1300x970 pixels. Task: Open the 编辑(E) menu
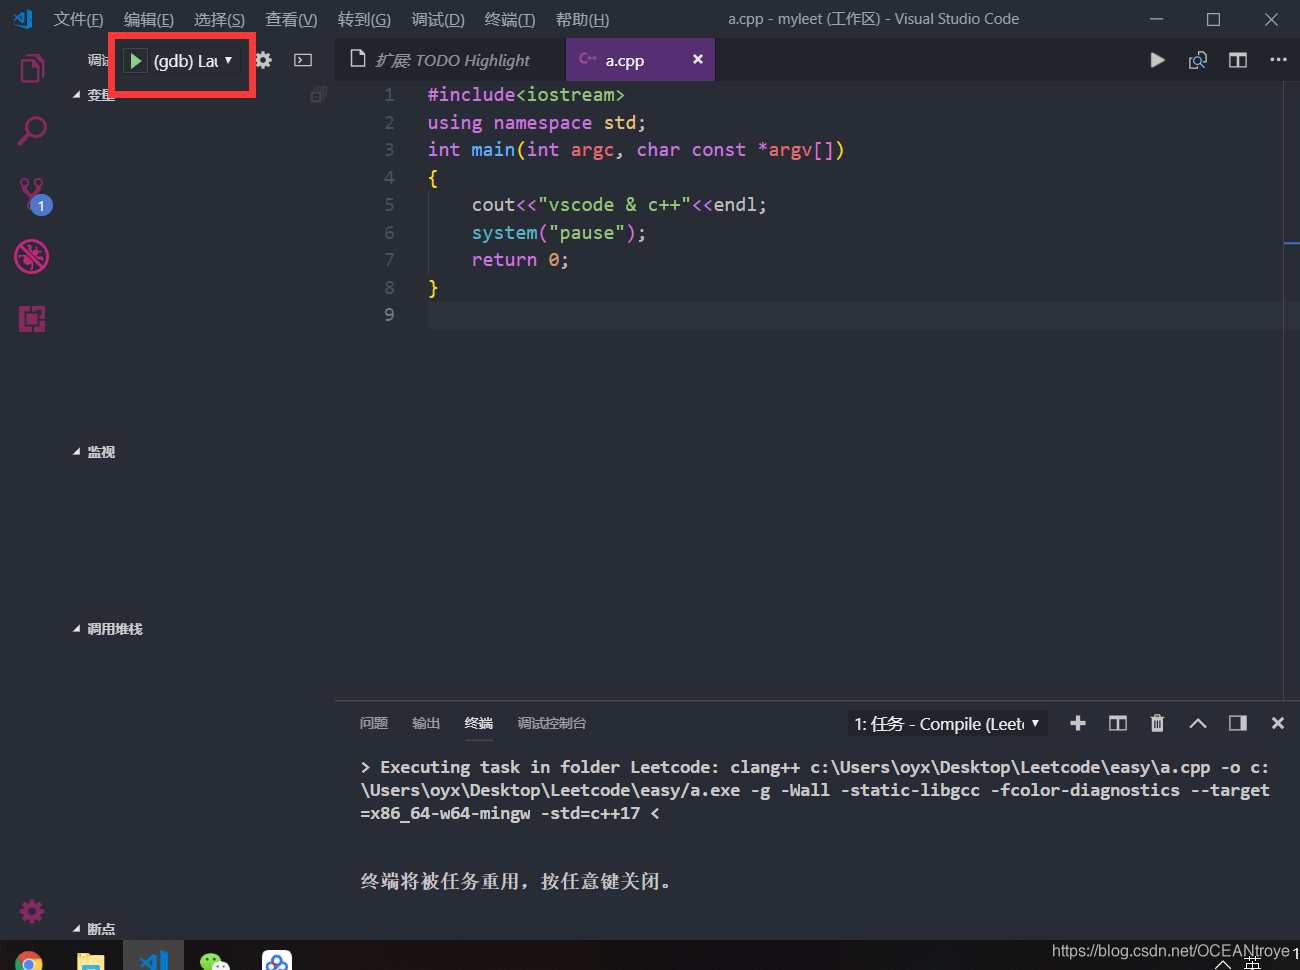[x=148, y=20]
